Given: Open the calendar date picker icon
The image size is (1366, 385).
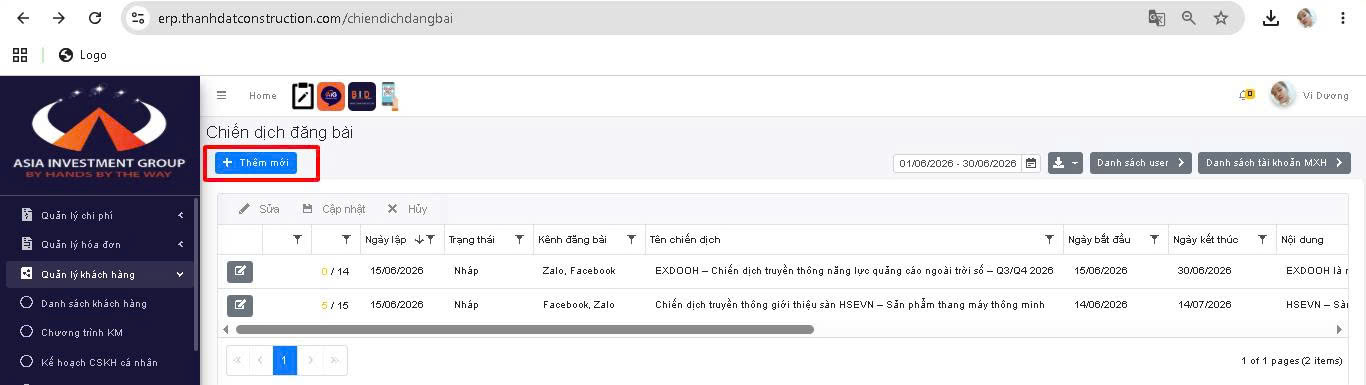Looking at the screenshot, I should (x=1031, y=163).
